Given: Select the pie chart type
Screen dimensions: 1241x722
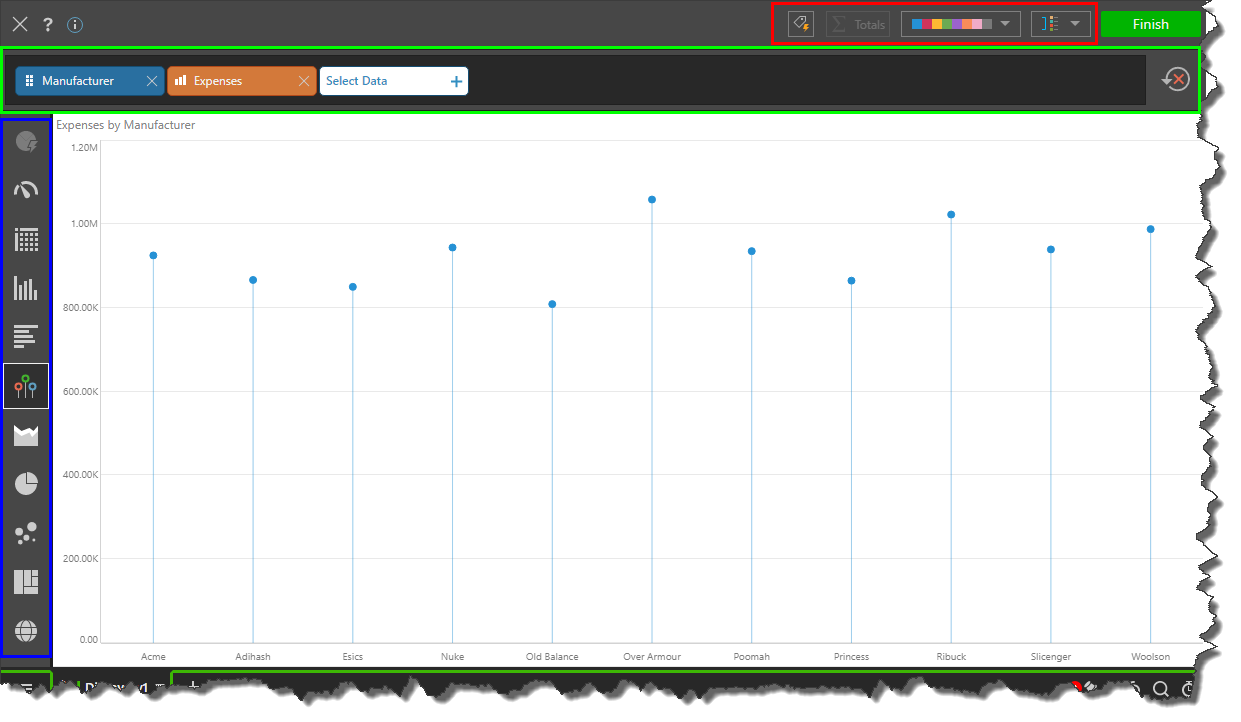Looking at the screenshot, I should click(x=26, y=484).
